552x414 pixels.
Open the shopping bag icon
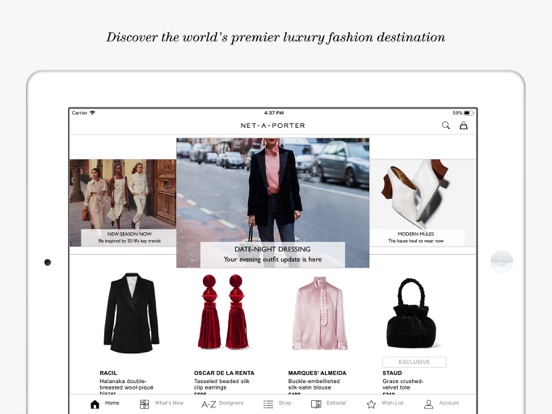[x=464, y=125]
